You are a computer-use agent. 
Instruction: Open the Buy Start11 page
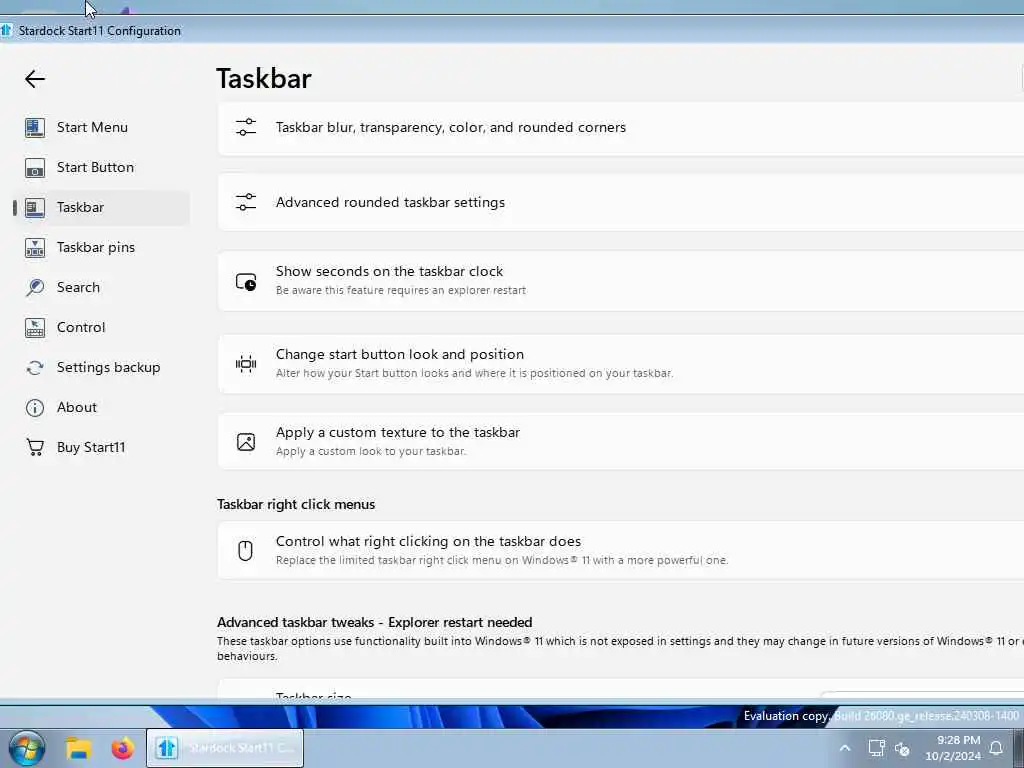click(x=101, y=447)
